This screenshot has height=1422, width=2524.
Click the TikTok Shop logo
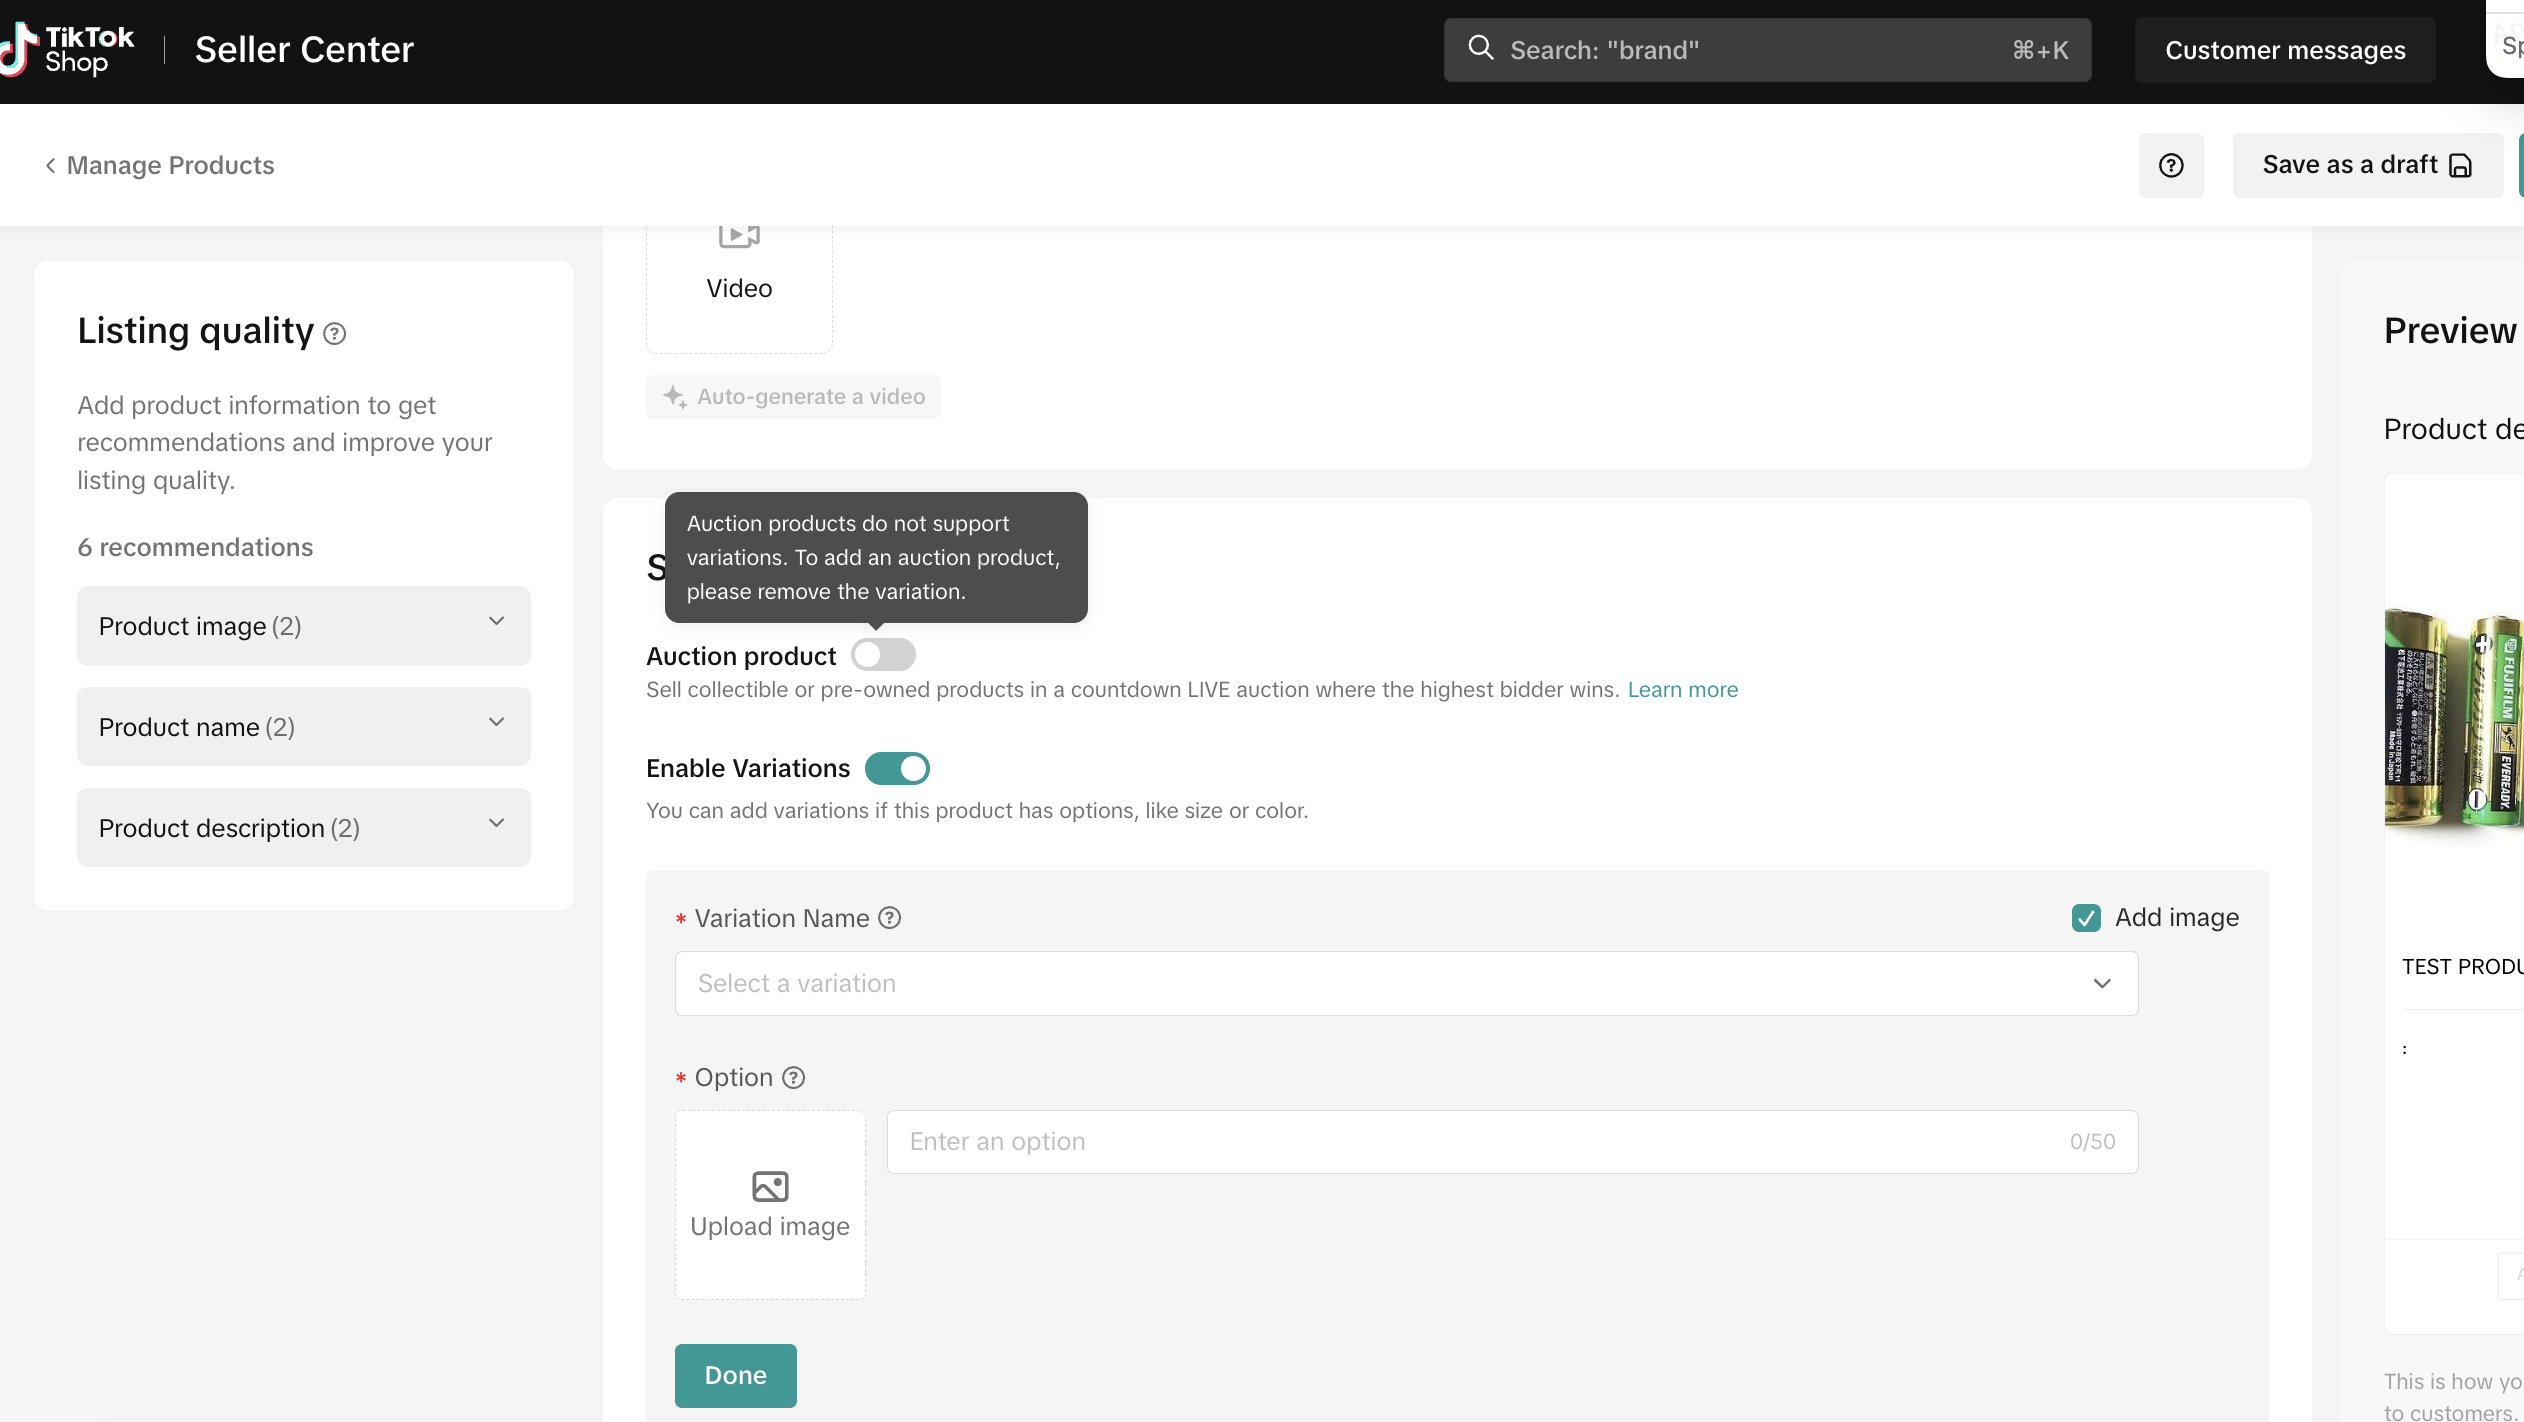pyautogui.click(x=68, y=49)
